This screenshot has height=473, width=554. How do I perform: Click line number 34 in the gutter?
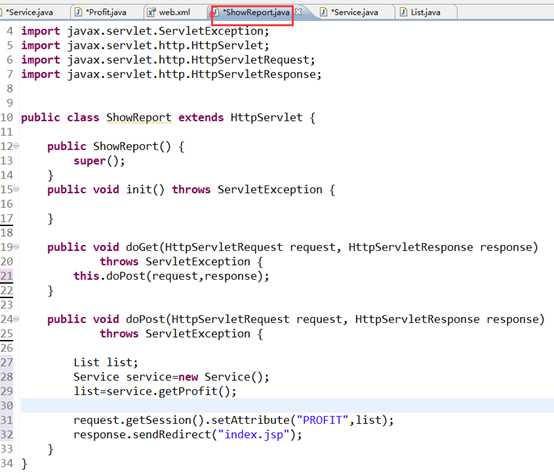point(7,463)
